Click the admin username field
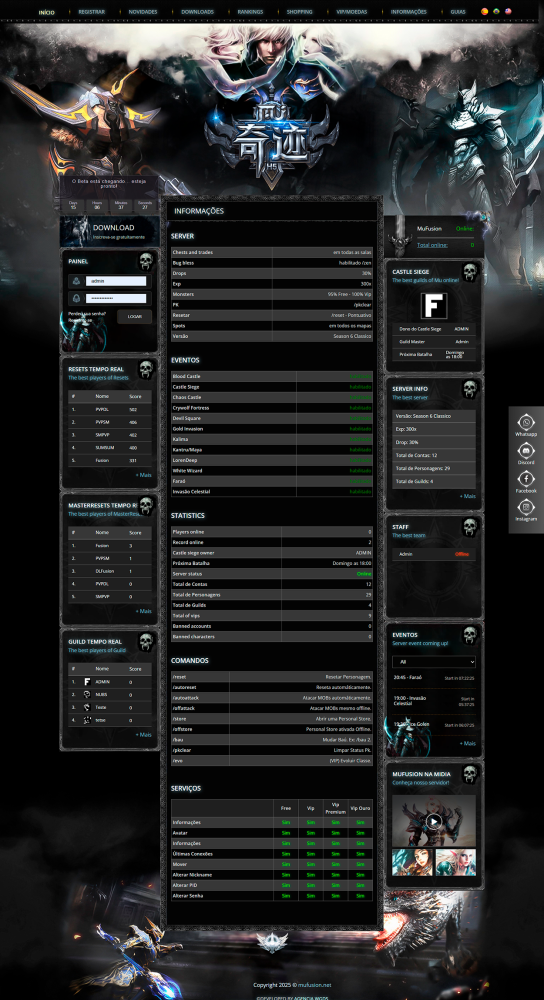This screenshot has height=1000, width=544. click(x=115, y=281)
